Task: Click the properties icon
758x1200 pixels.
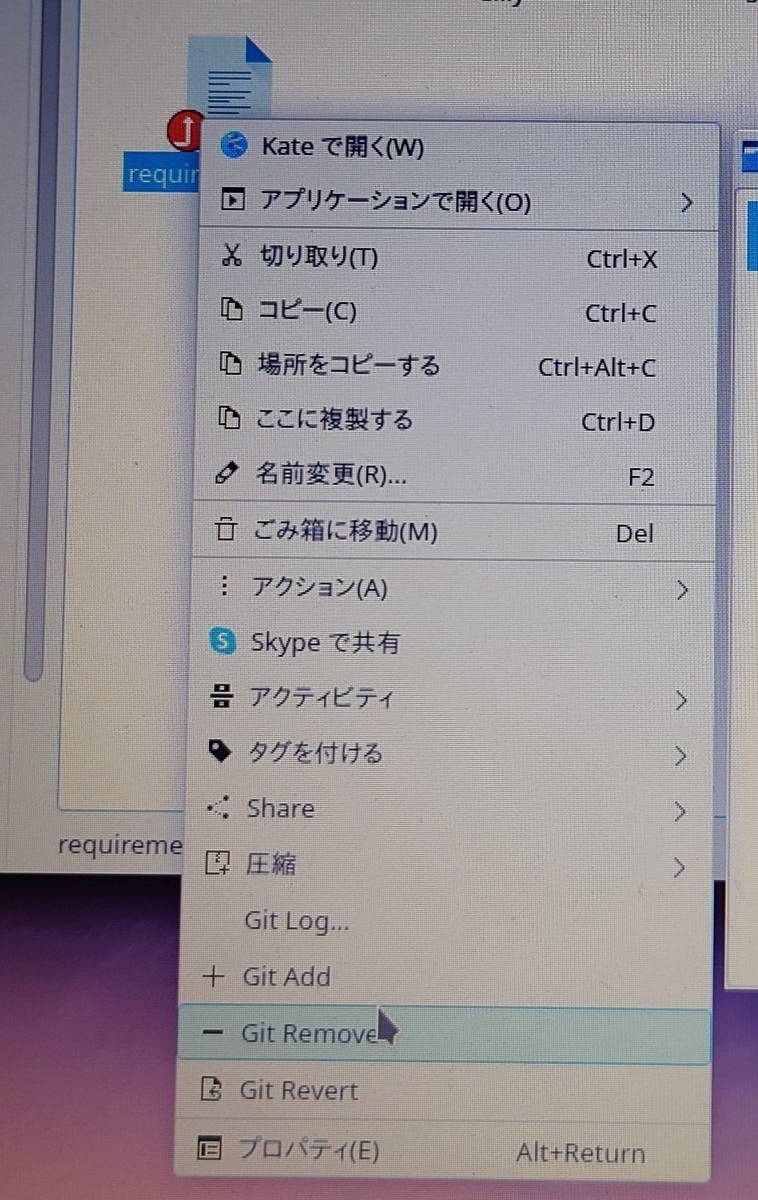Action: [x=209, y=1150]
